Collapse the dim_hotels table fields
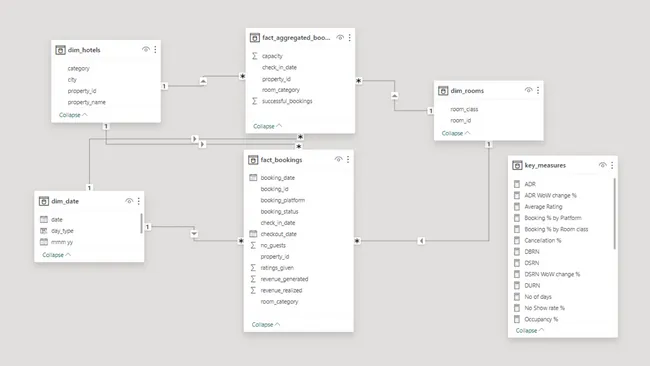This screenshot has height=366, width=650. point(73,115)
